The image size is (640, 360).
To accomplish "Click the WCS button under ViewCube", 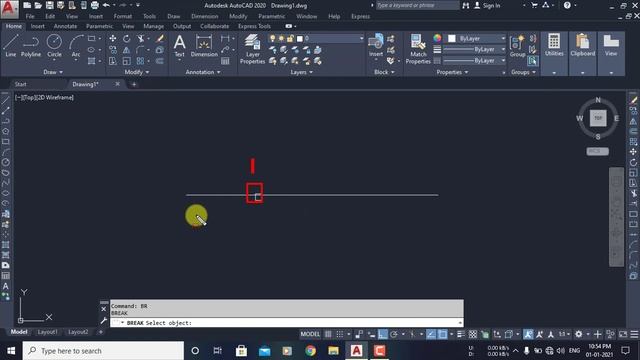I will [x=598, y=151].
